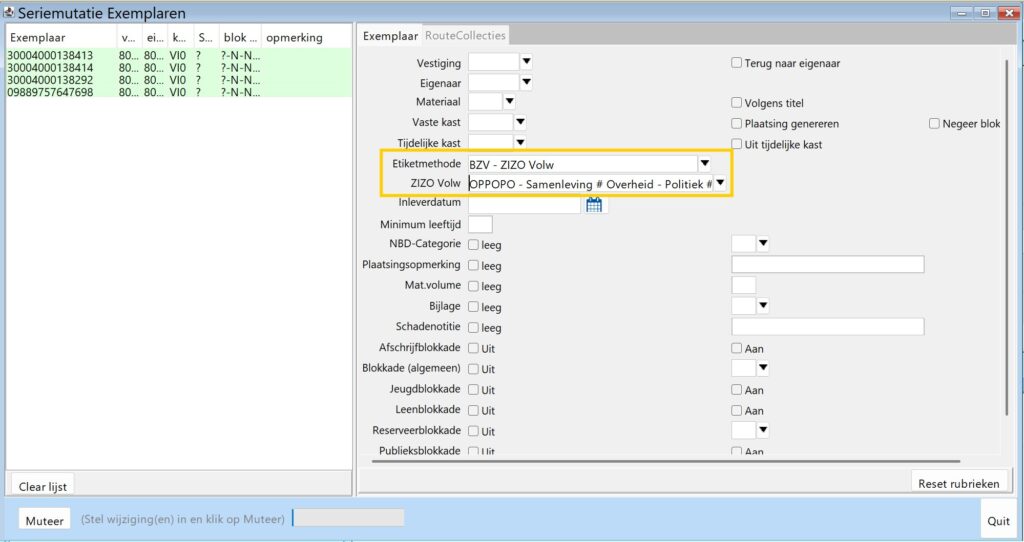Screen dimensions: 1024x542
Task: Open the Materiaal dropdown
Action: [x=509, y=102]
